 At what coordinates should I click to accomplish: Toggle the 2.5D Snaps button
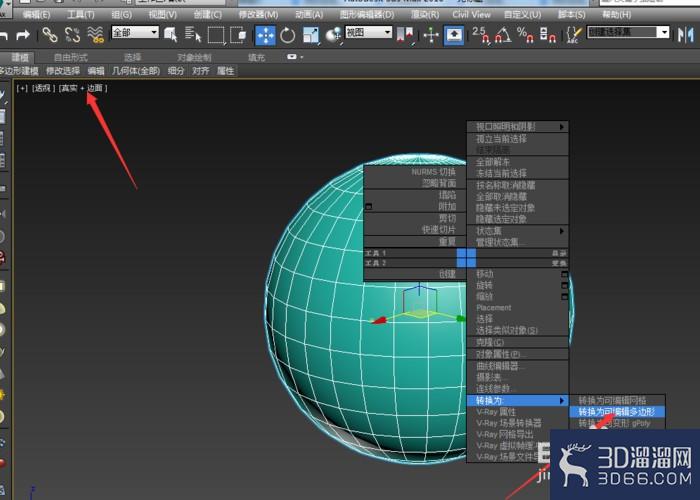(x=481, y=35)
